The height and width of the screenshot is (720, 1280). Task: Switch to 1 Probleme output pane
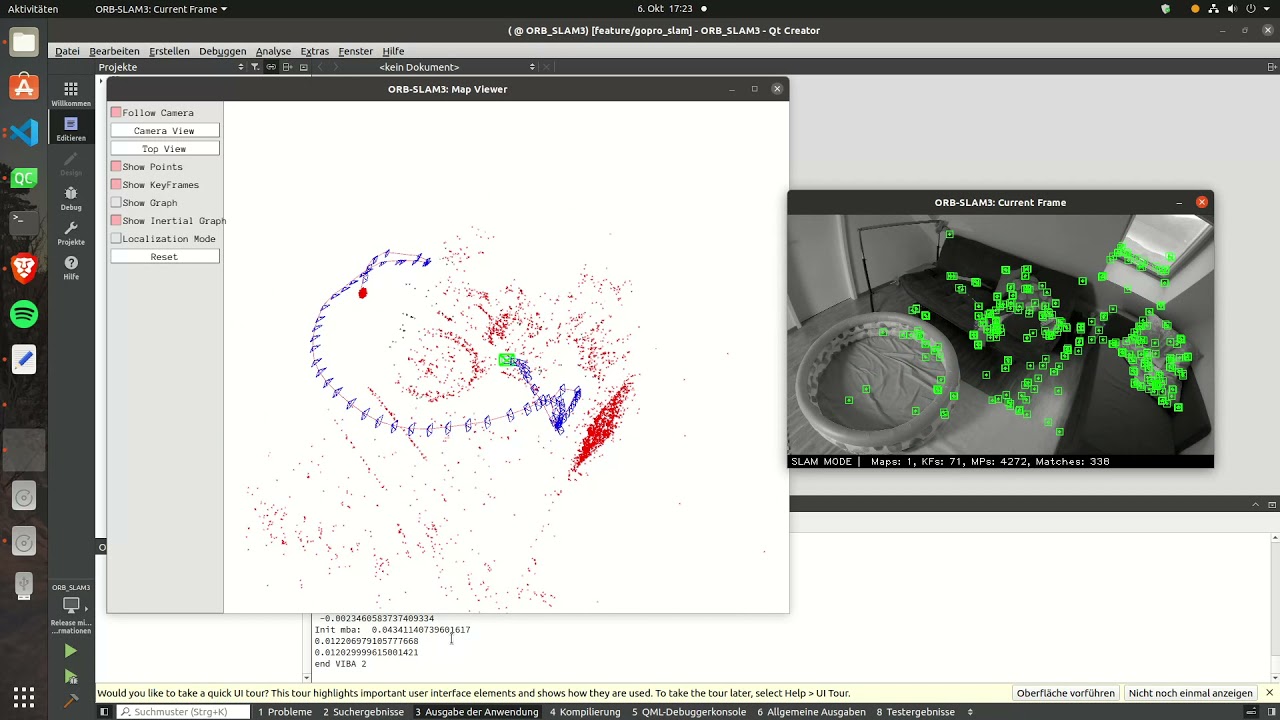285,712
